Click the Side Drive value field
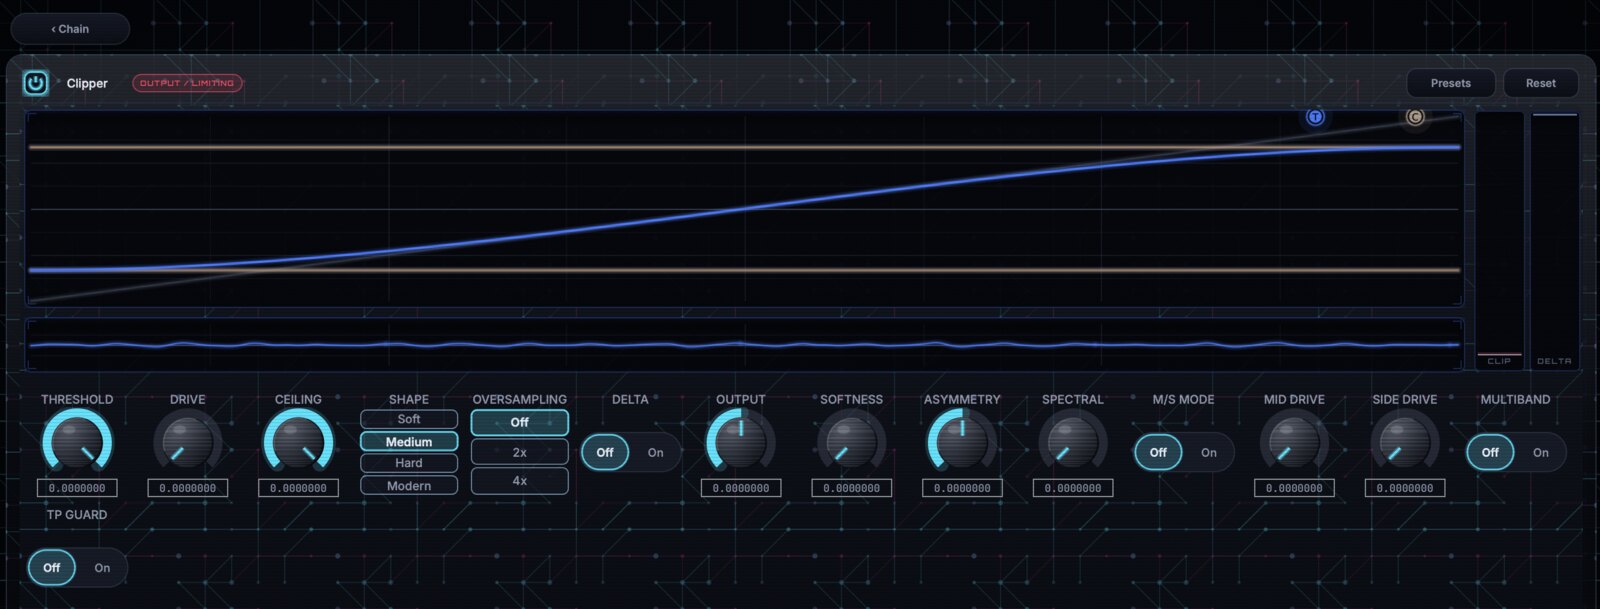 (1405, 488)
